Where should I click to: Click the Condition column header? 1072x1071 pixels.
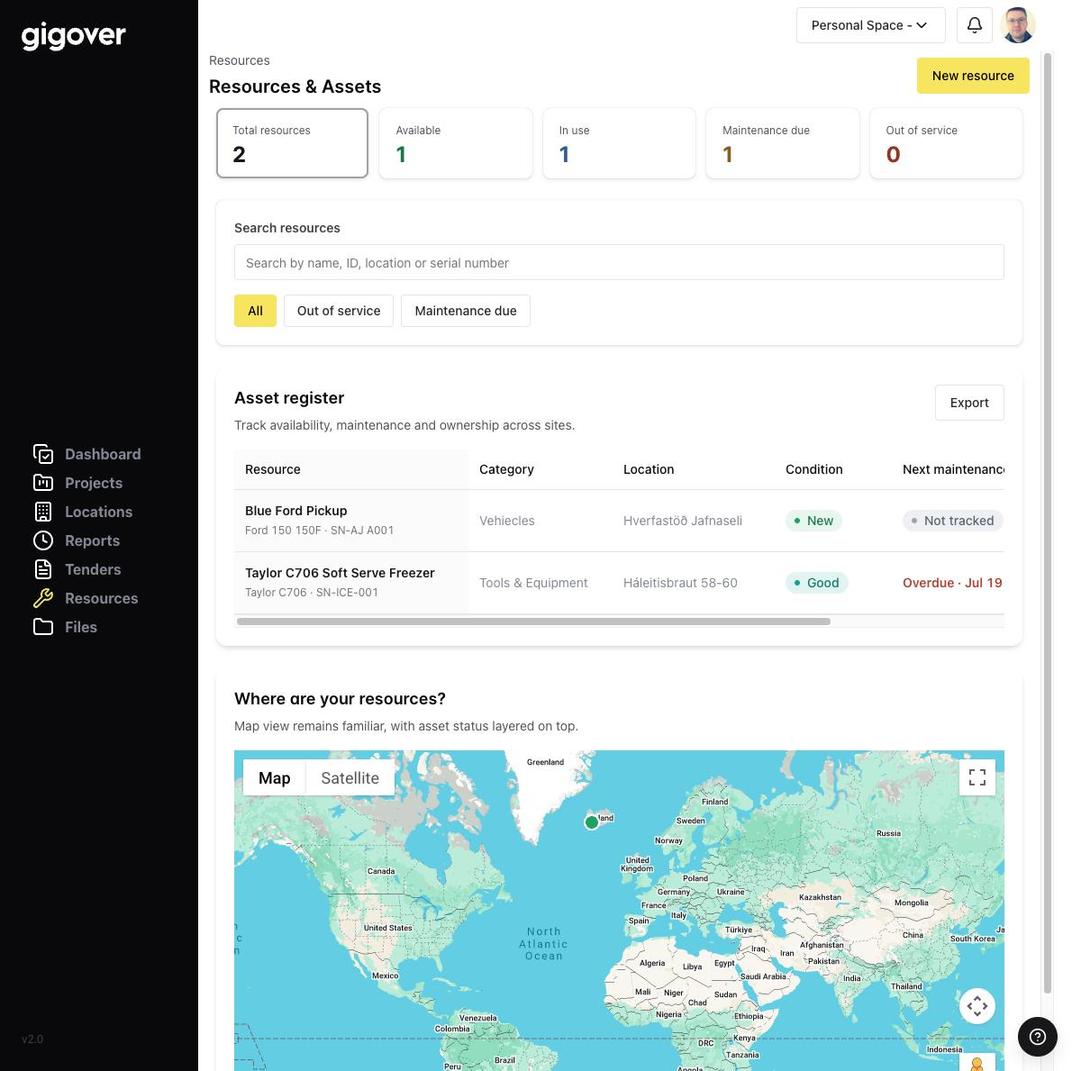pos(814,469)
